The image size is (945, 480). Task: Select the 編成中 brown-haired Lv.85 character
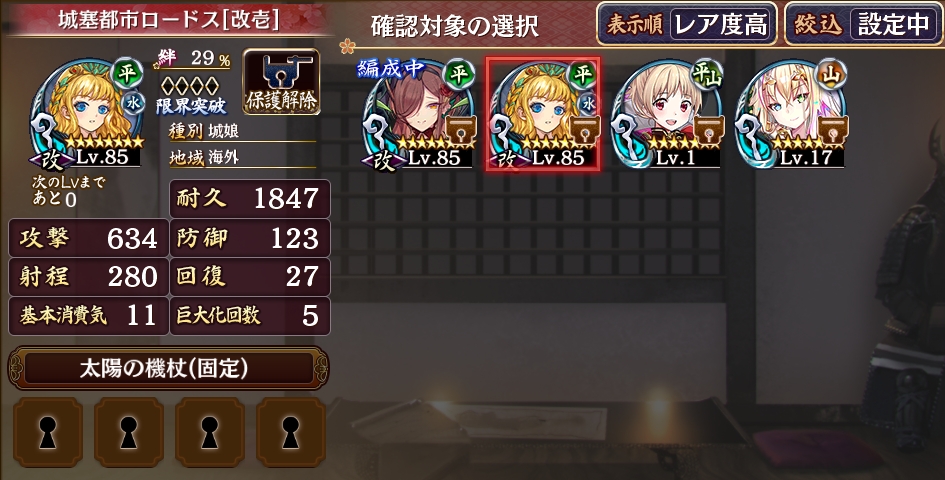[419, 115]
